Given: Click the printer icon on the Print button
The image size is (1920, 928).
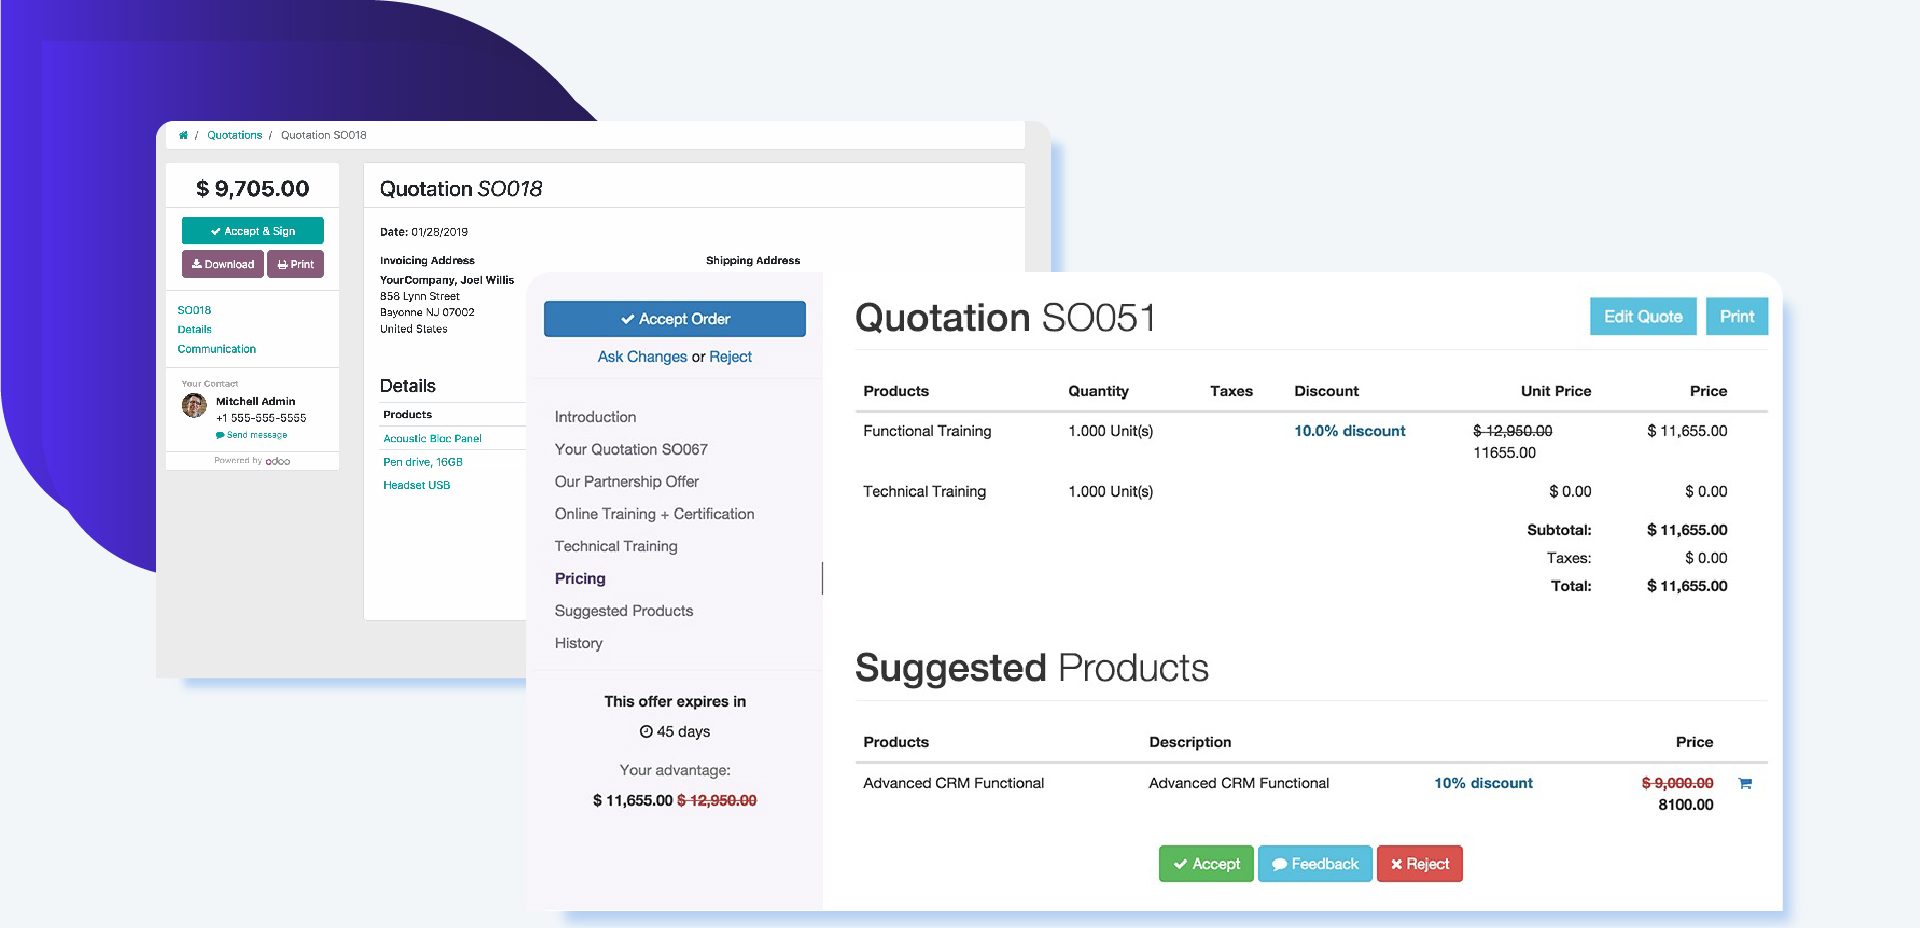Looking at the screenshot, I should click(x=281, y=264).
